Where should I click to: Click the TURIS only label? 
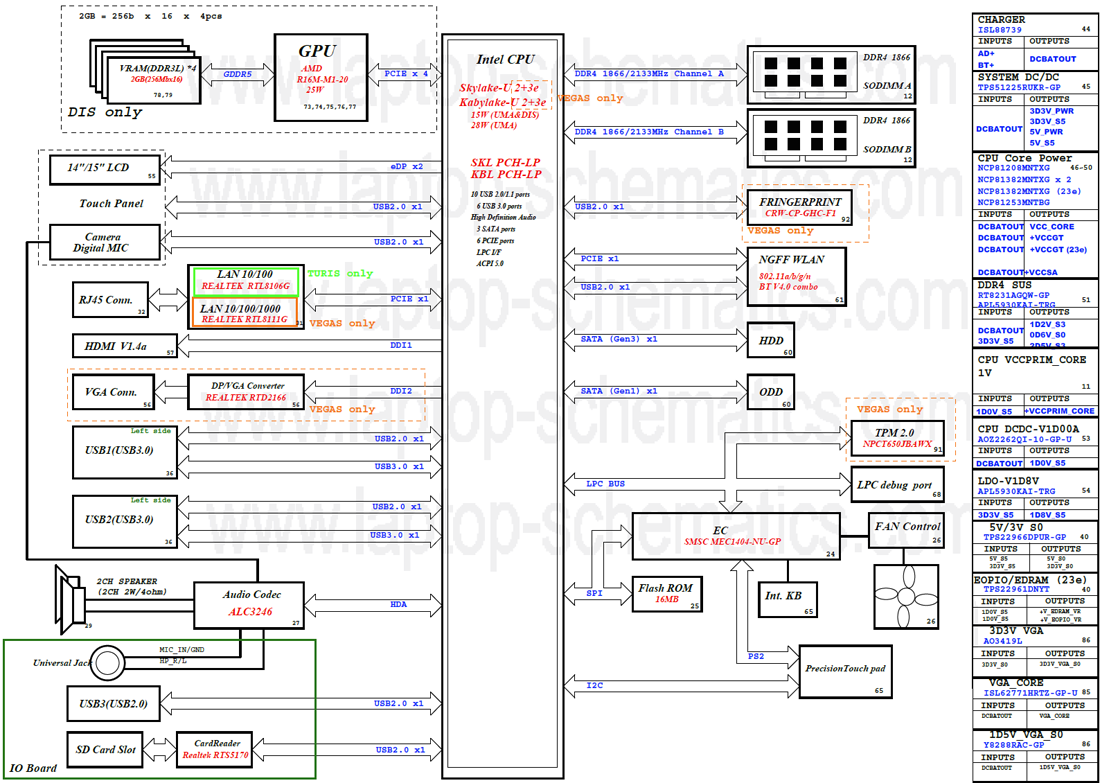(340, 273)
